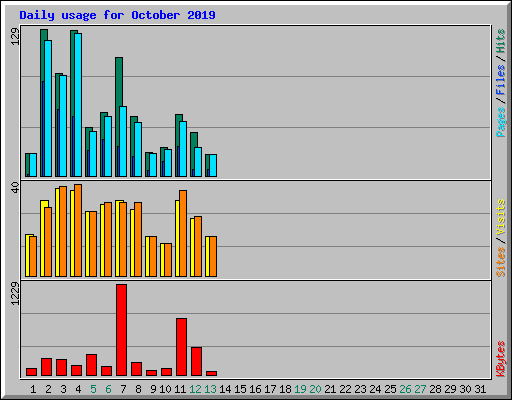Click the red KBytes bar for day 12
The image size is (512, 400).
196,362
